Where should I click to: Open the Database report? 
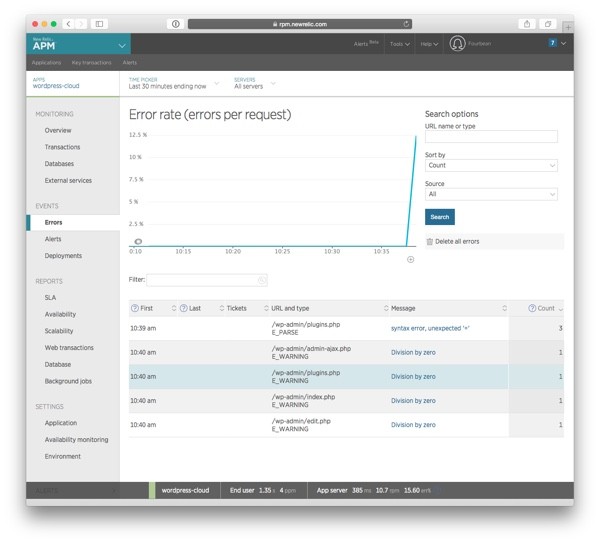tap(58, 365)
